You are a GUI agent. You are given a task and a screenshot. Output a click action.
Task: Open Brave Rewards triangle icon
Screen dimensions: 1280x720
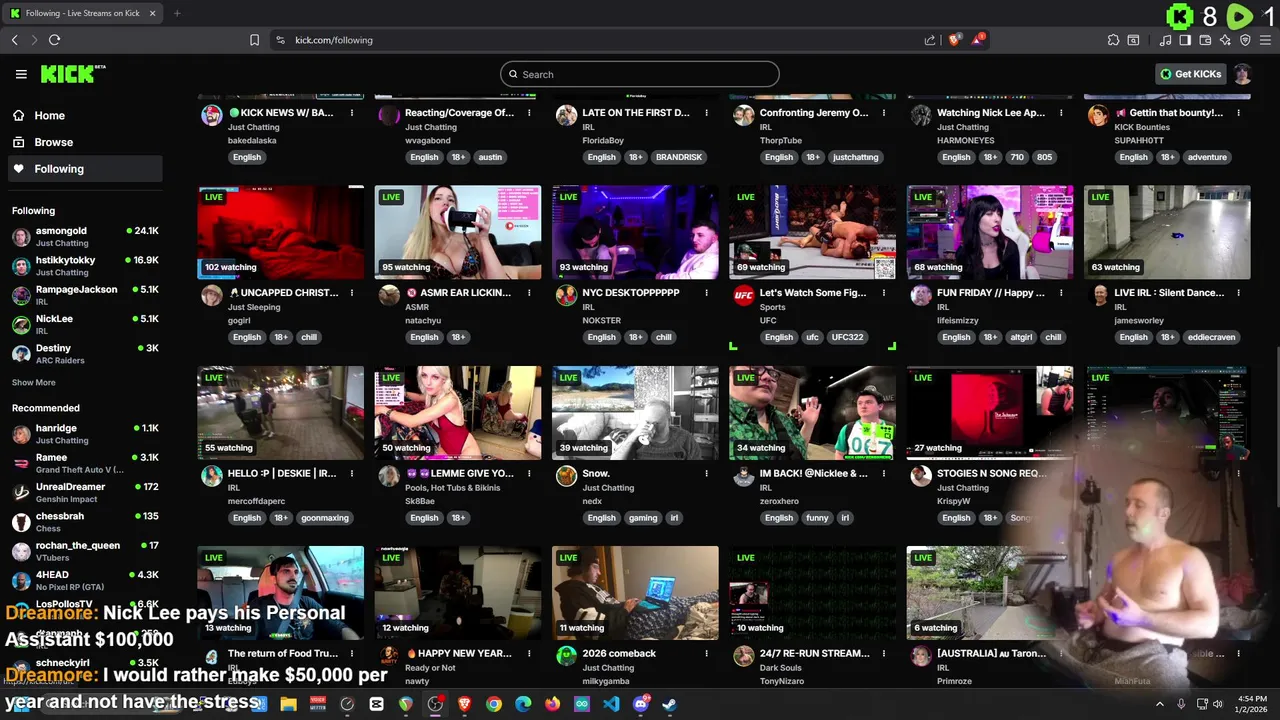978,40
